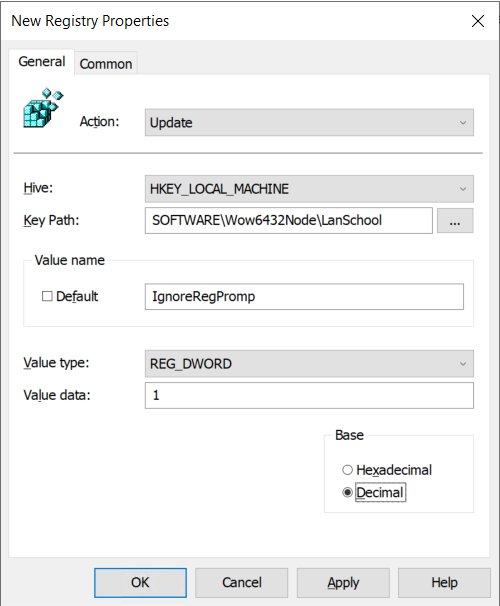Click the Cancel button

[x=241, y=582]
